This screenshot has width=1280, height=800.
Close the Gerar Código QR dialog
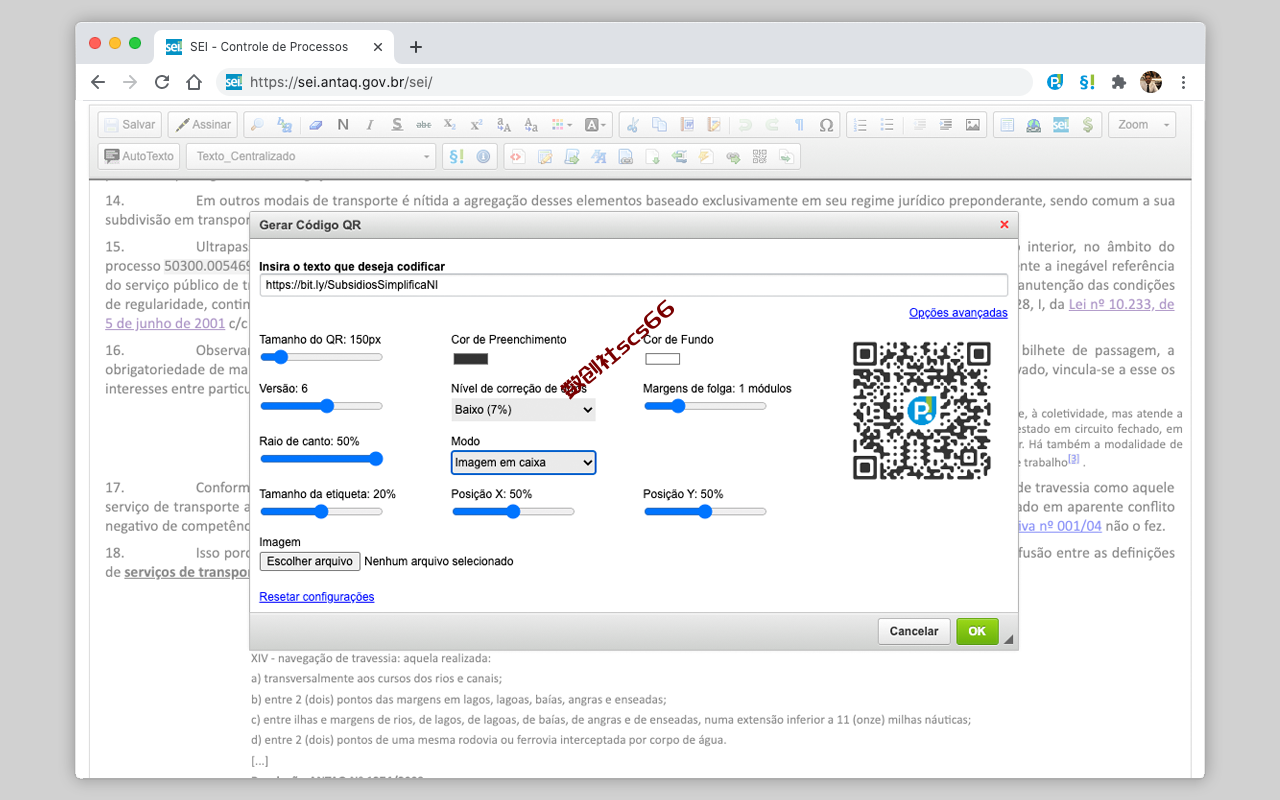coord(1004,225)
